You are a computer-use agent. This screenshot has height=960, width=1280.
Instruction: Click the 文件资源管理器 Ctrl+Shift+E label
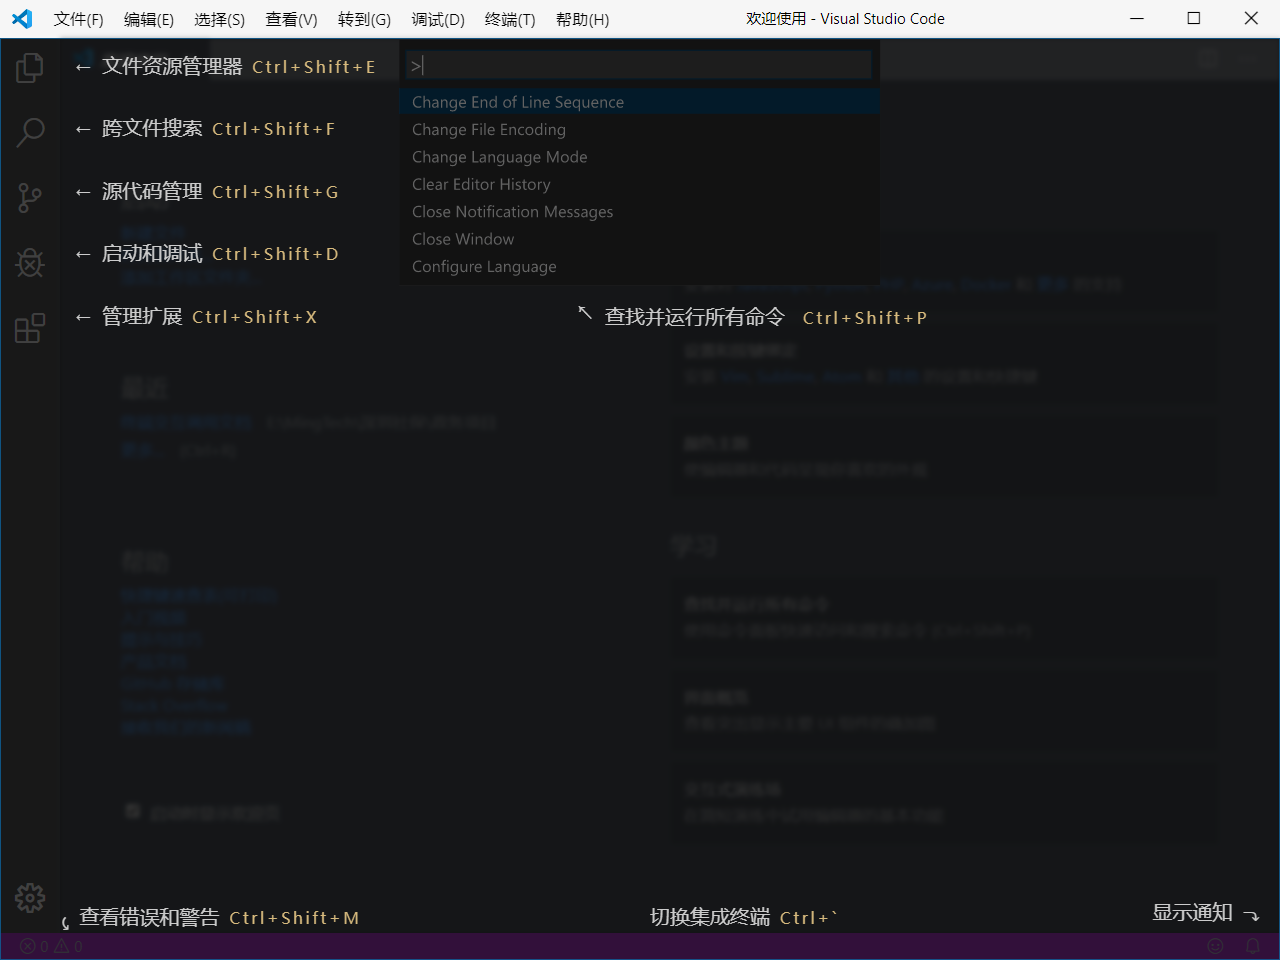tap(238, 67)
